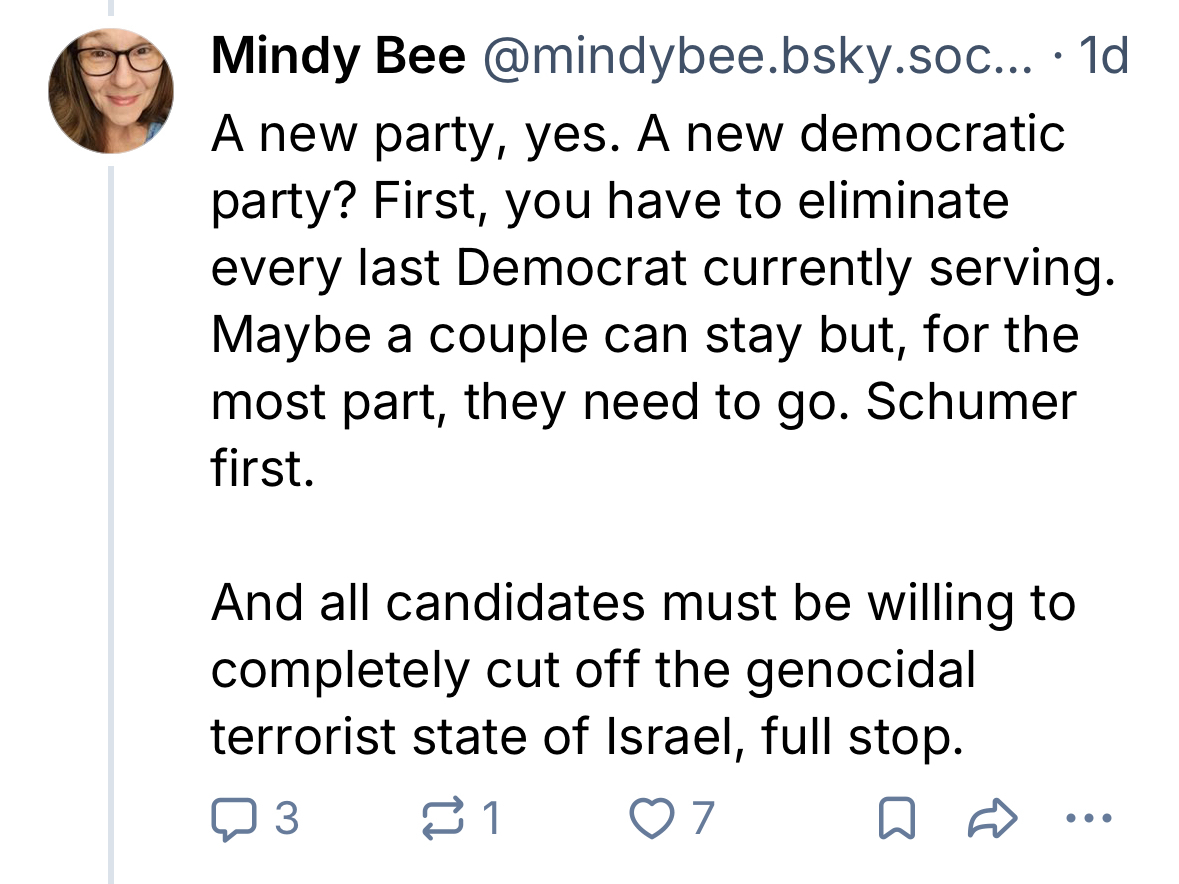Click the like count number 7
The width and height of the screenshot is (1179, 884).
[704, 820]
